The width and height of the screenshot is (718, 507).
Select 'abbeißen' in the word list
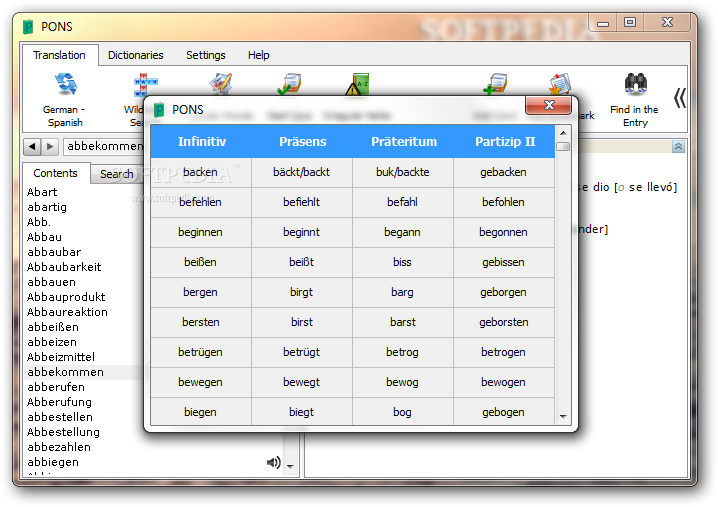coord(53,327)
